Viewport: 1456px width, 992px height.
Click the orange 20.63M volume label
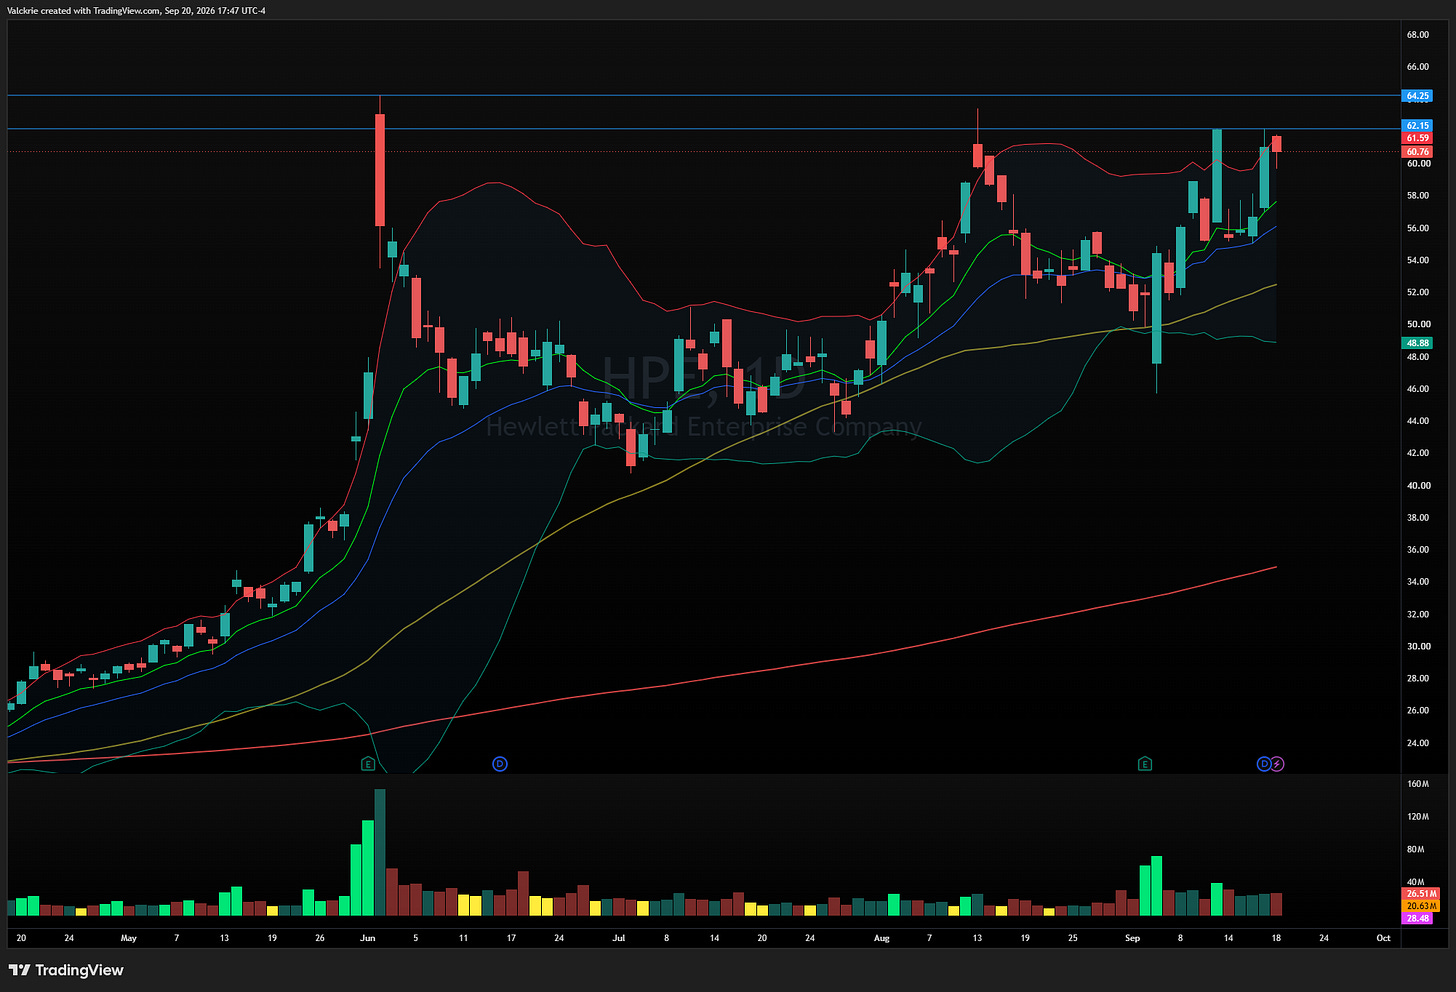pyautogui.click(x=1421, y=906)
